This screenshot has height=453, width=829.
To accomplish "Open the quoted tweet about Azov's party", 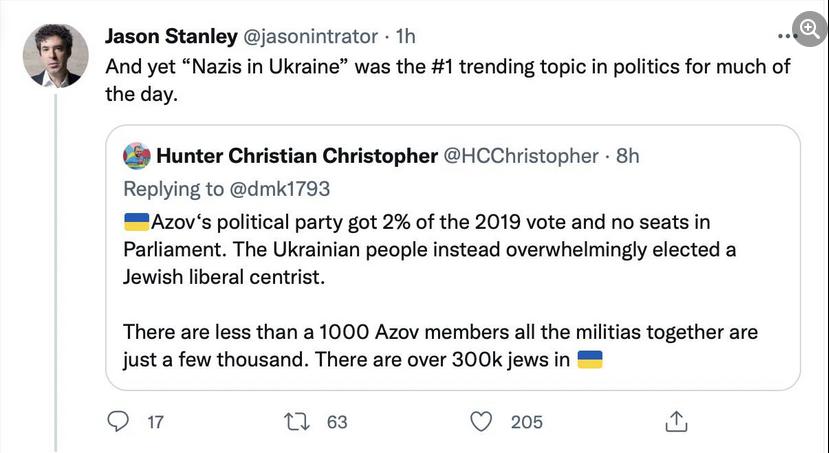I will pos(453,258).
